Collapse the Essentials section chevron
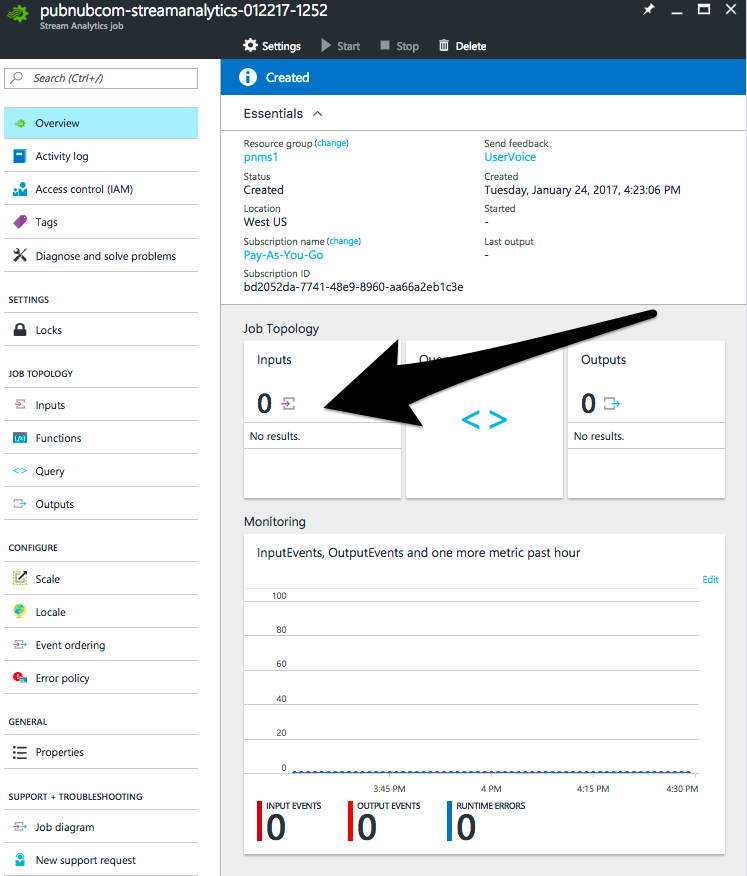 click(x=318, y=113)
